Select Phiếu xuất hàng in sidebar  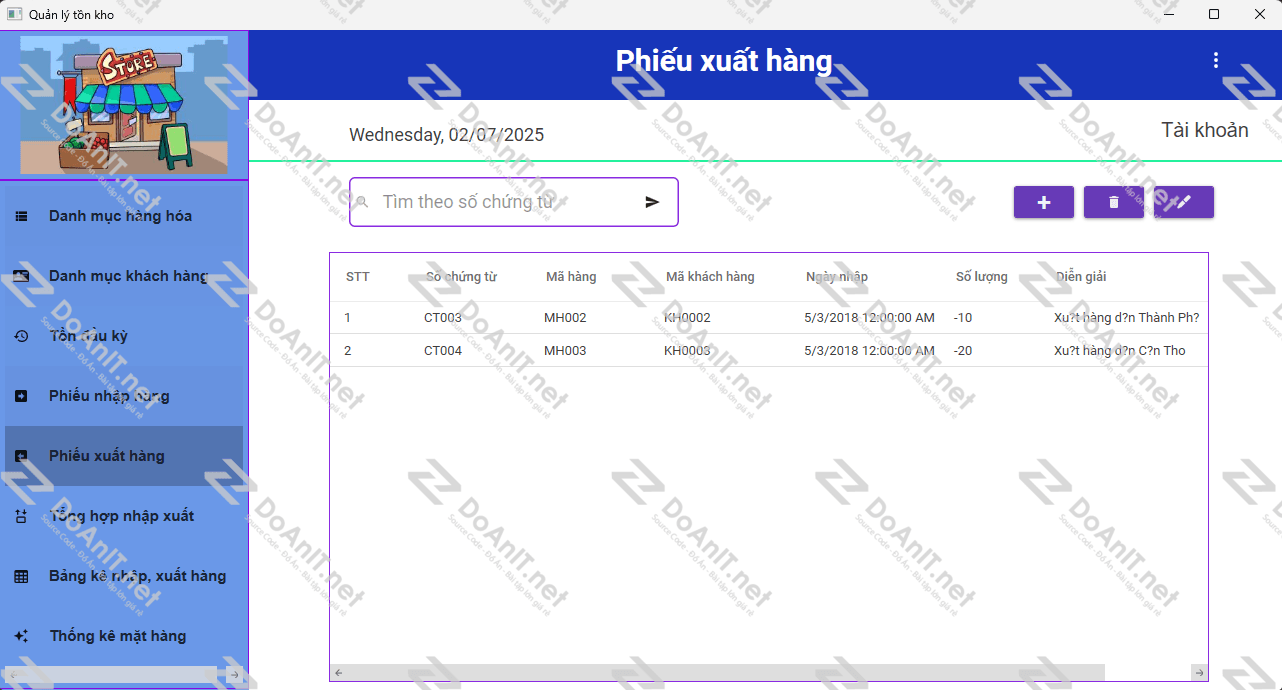124,456
